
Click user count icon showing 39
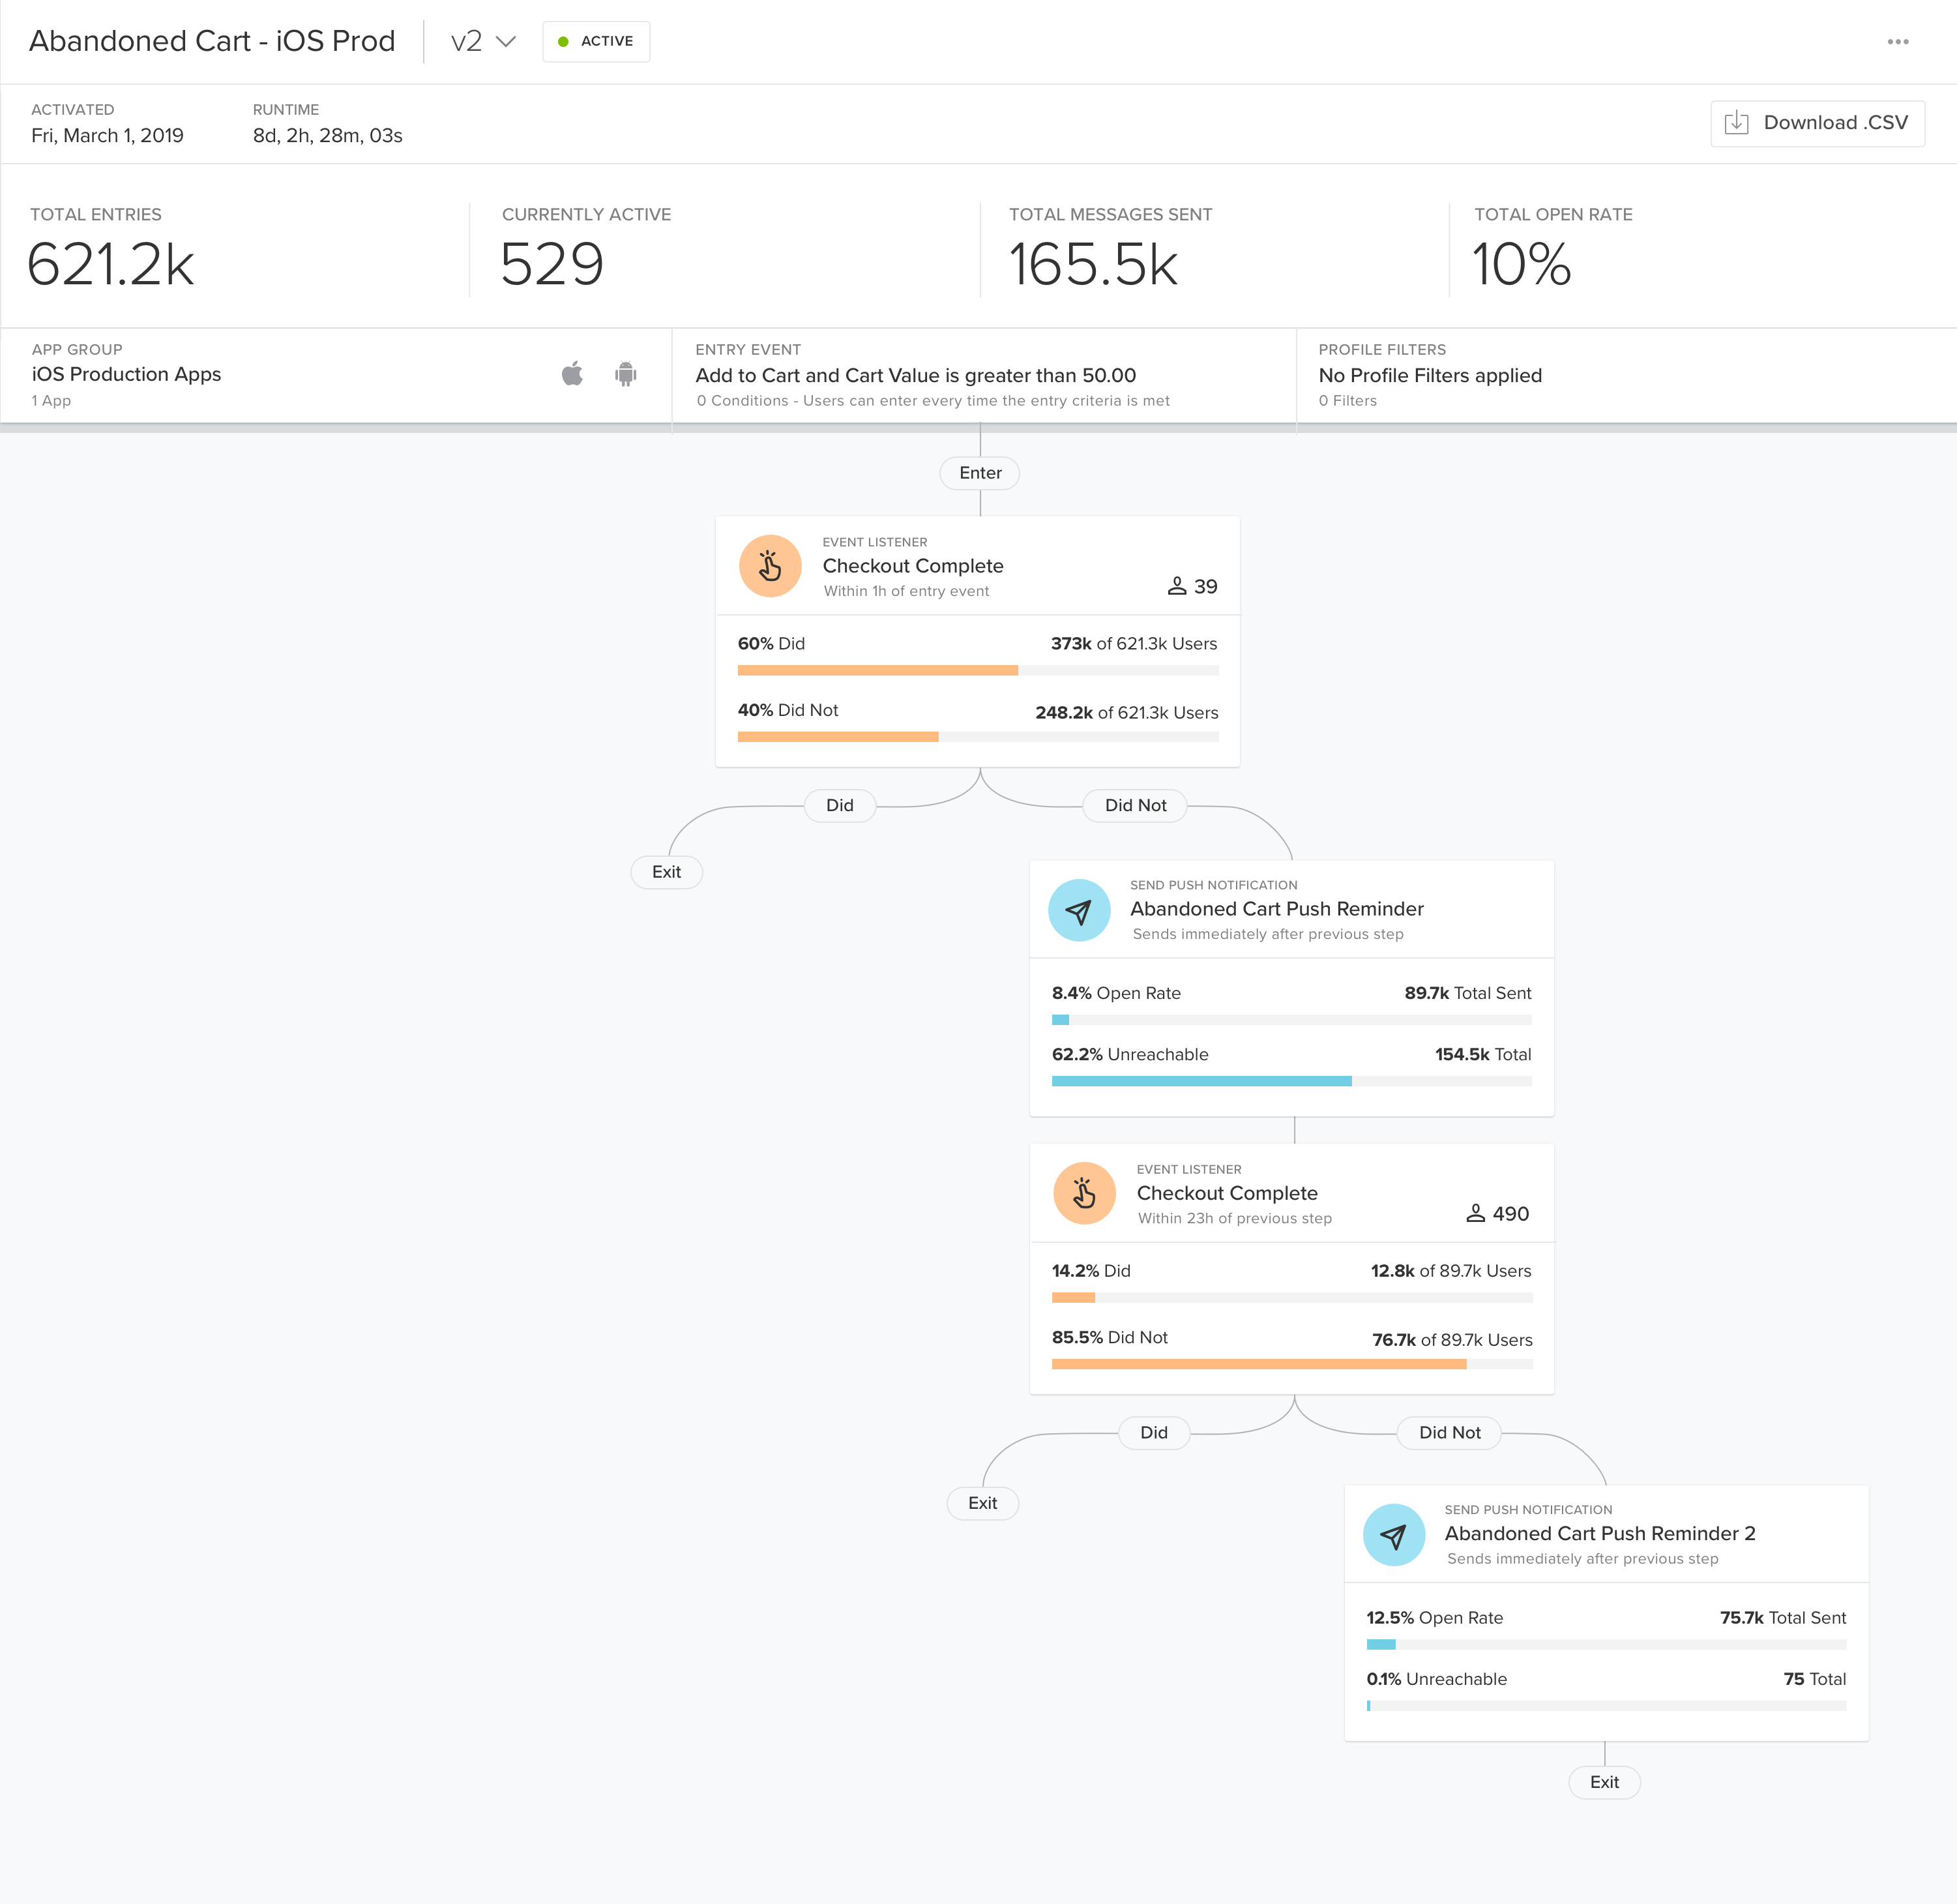(1177, 586)
